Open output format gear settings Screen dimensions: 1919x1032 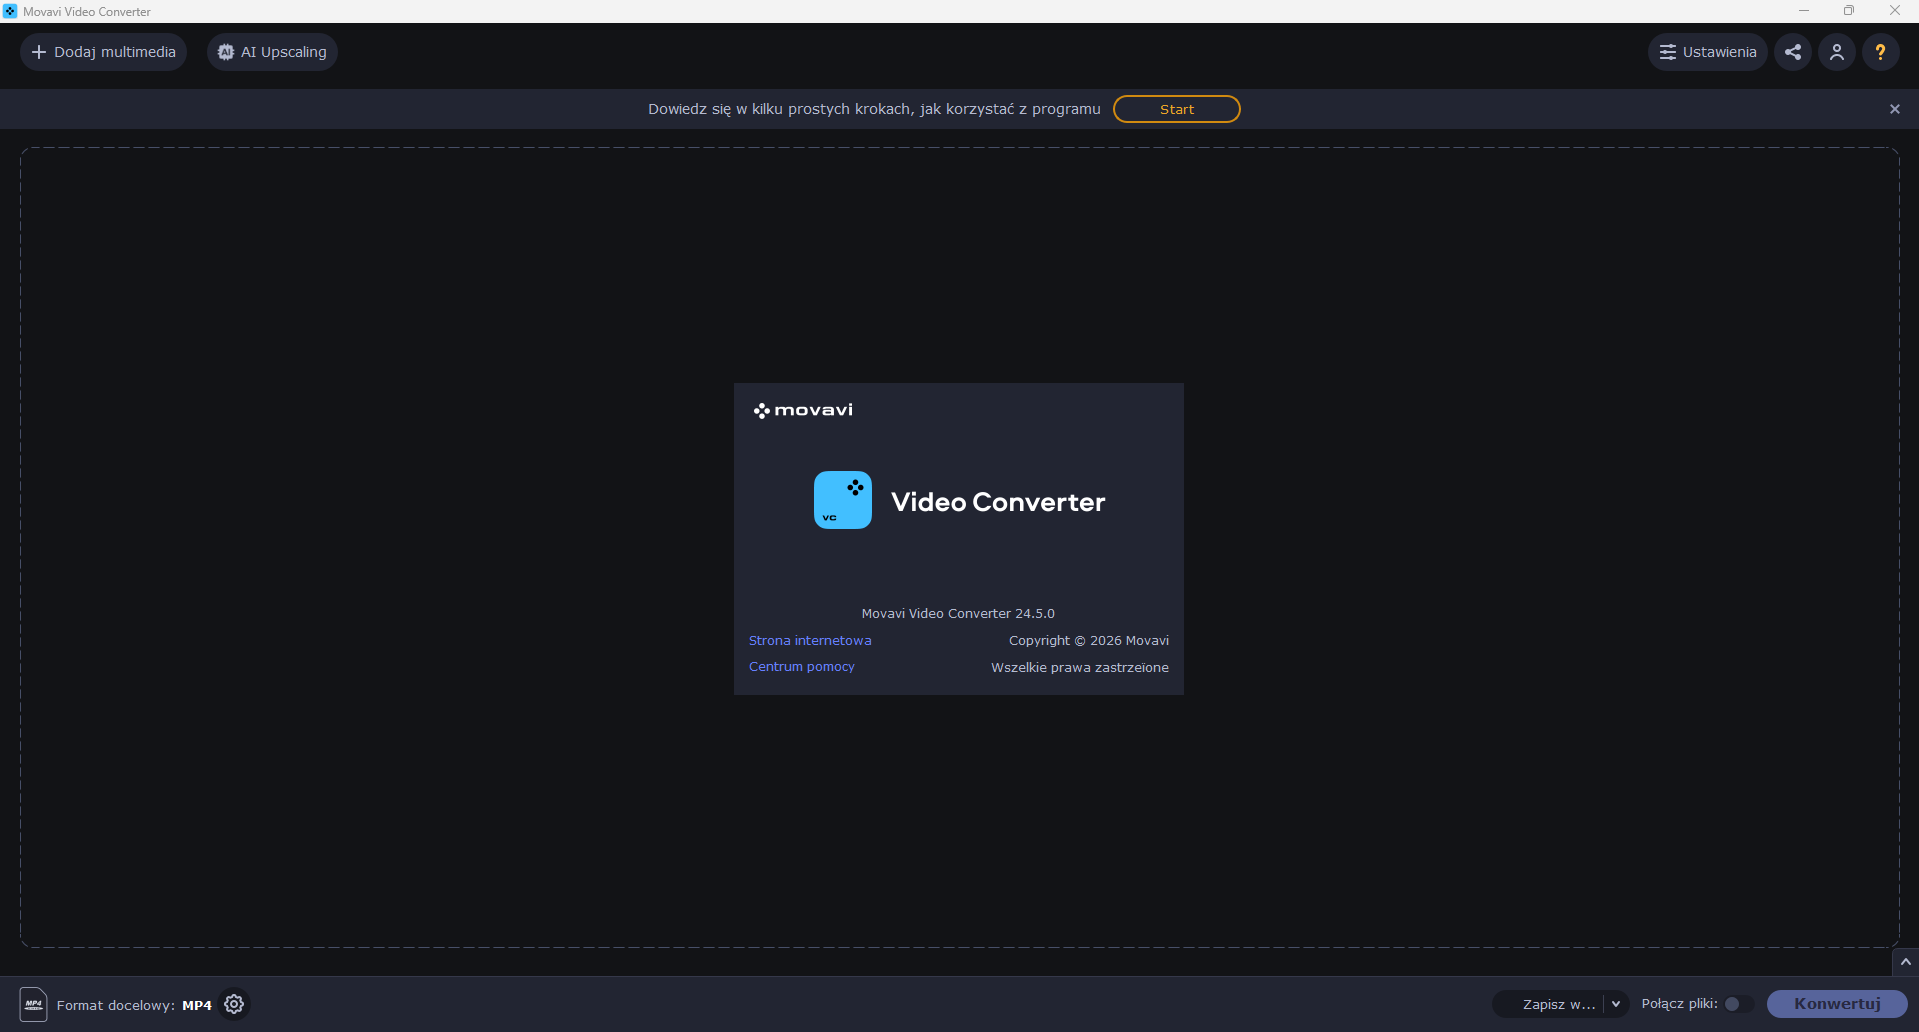[x=234, y=1004]
